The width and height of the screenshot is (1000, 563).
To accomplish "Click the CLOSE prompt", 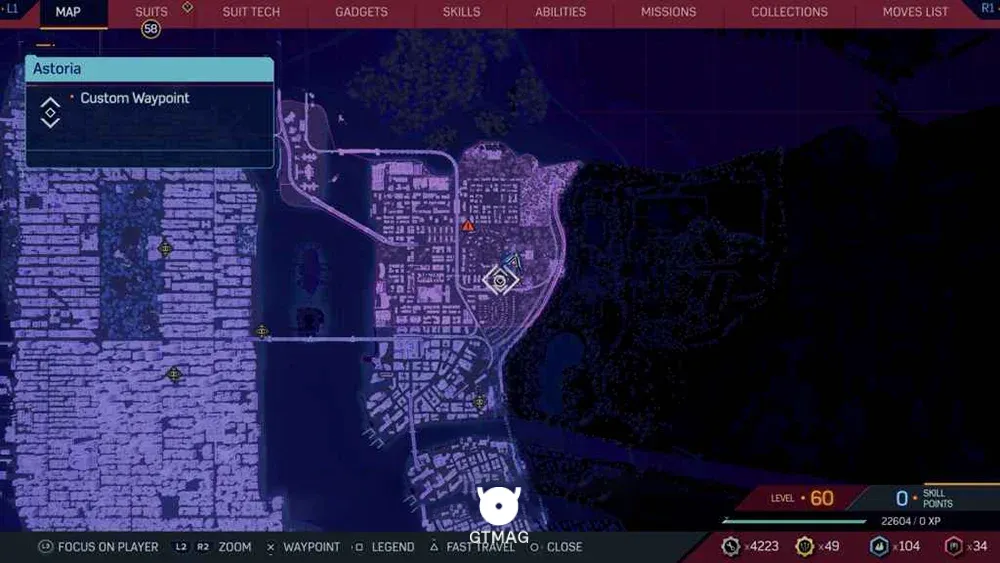I will [556, 547].
